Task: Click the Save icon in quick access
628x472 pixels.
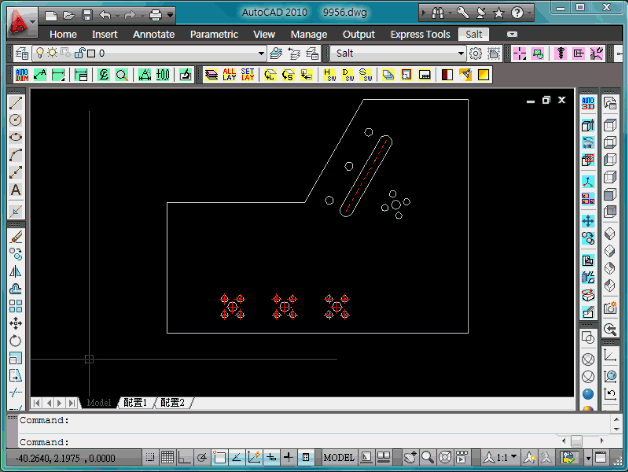Action: pyautogui.click(x=87, y=15)
